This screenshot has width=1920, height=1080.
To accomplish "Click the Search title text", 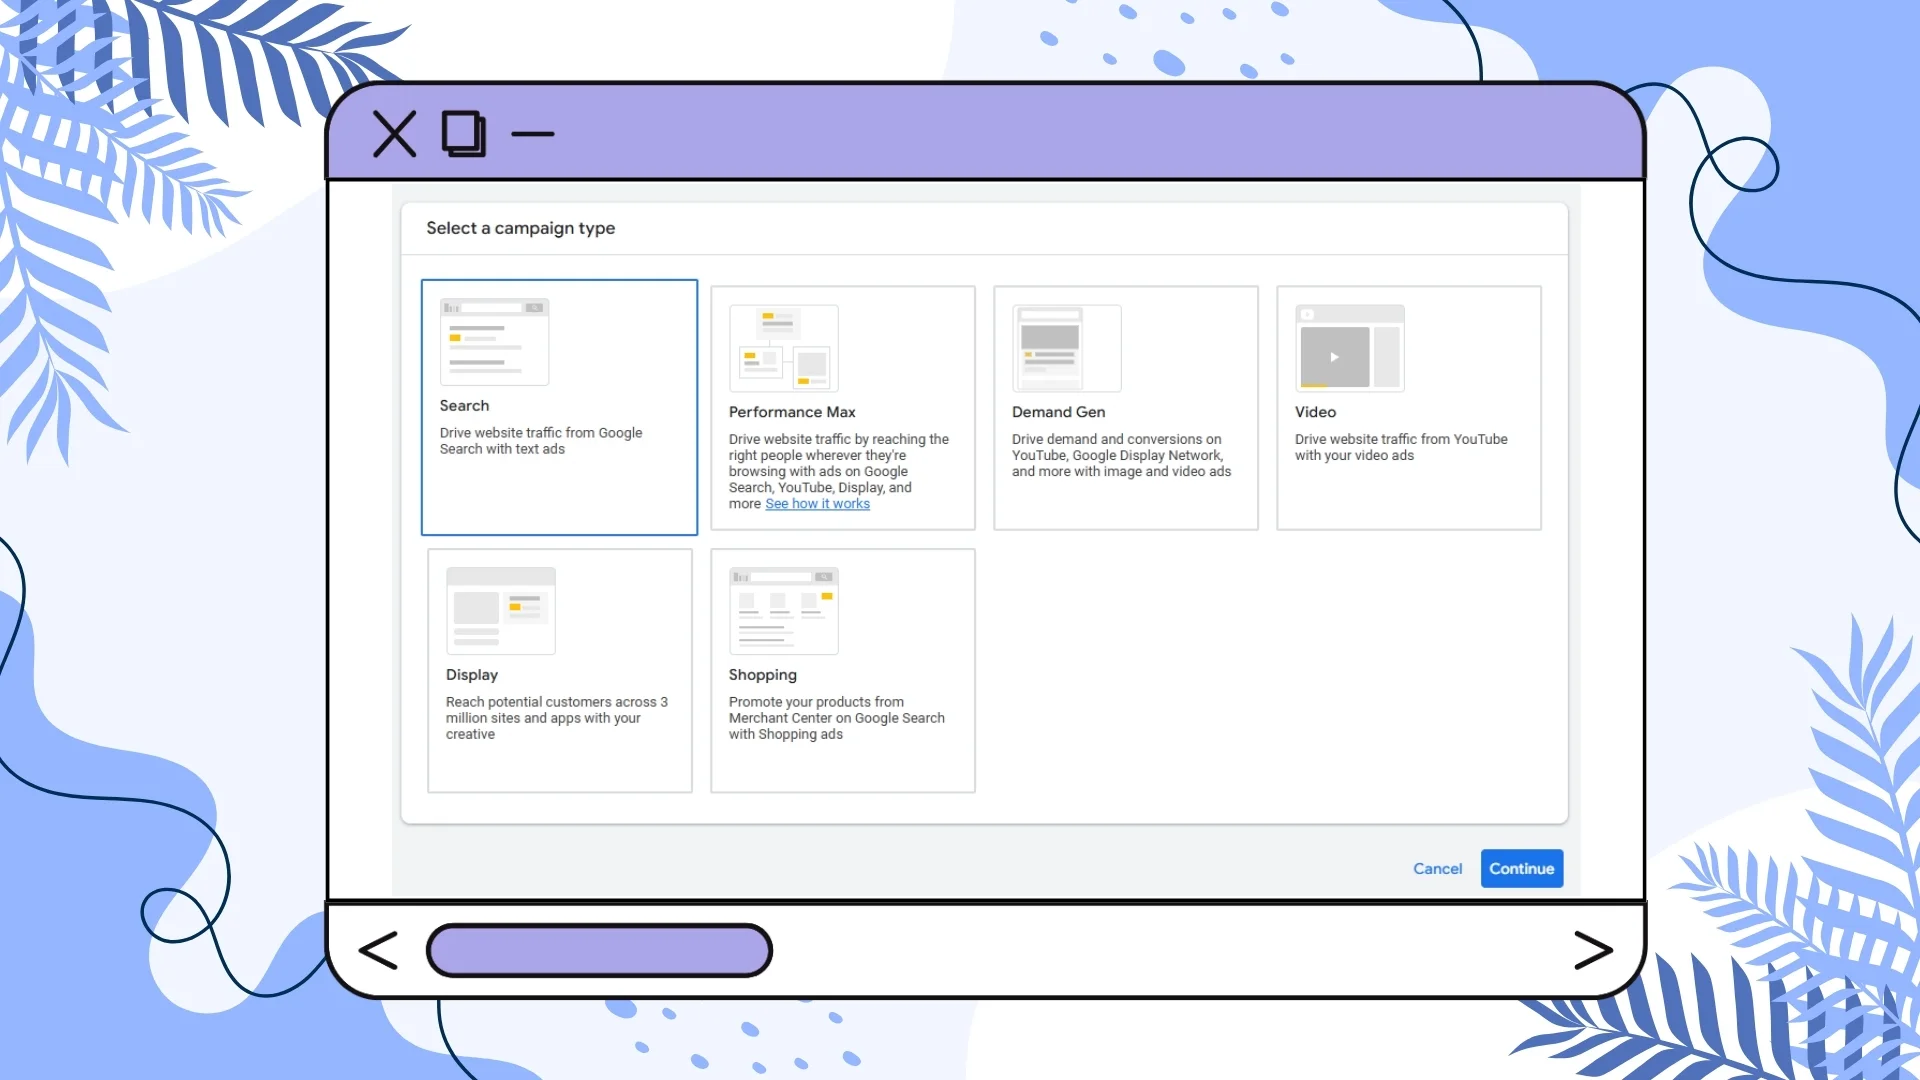I will pyautogui.click(x=464, y=406).
